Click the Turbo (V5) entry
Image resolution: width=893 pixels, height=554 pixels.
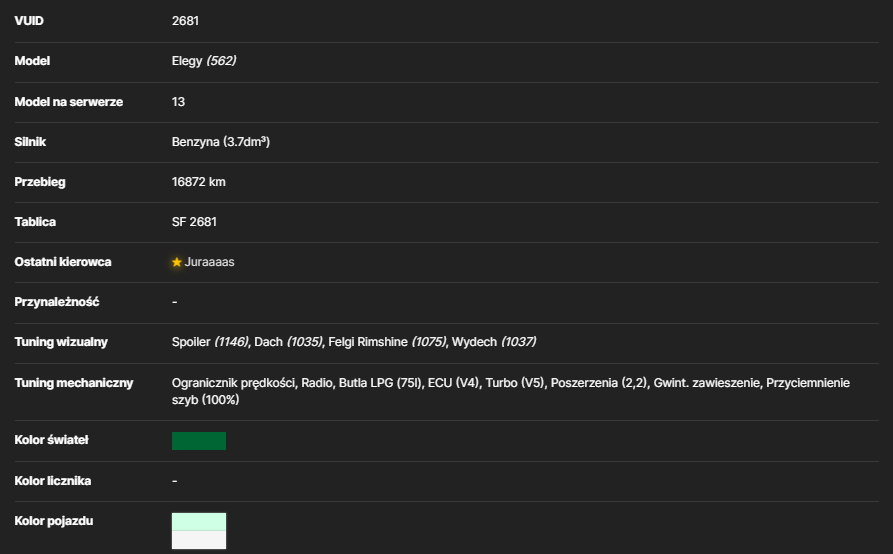pyautogui.click(x=515, y=383)
